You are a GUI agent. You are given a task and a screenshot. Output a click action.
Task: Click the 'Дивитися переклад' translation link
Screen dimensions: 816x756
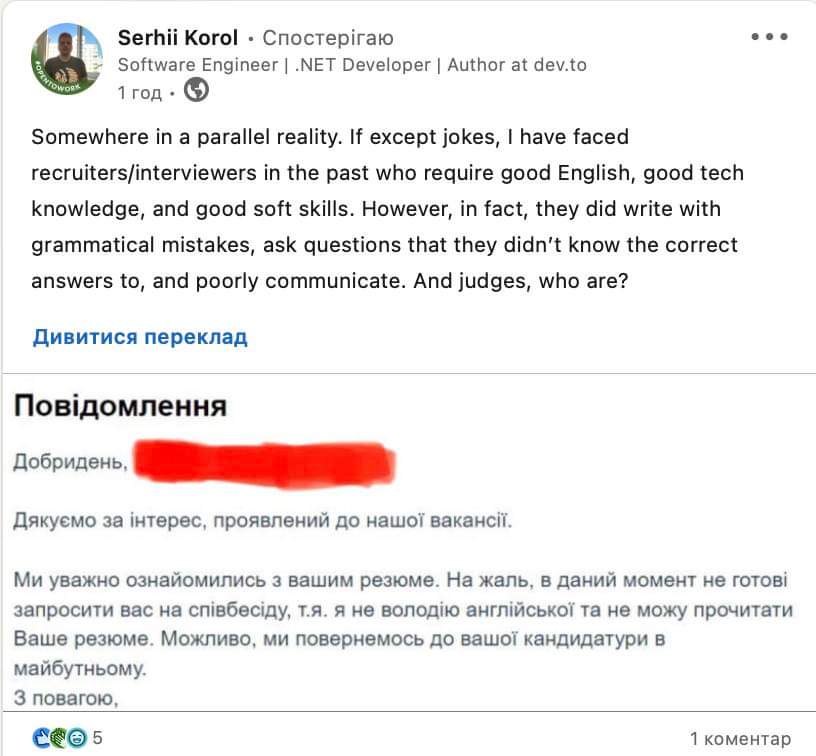(x=140, y=336)
